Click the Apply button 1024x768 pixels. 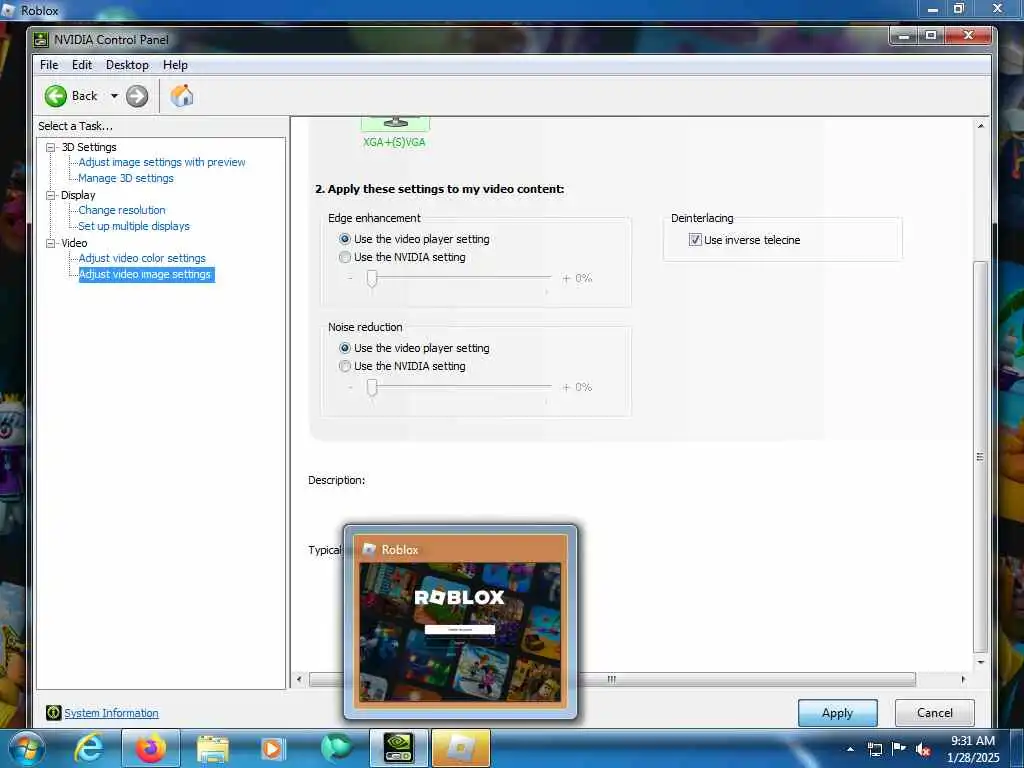pyautogui.click(x=837, y=712)
